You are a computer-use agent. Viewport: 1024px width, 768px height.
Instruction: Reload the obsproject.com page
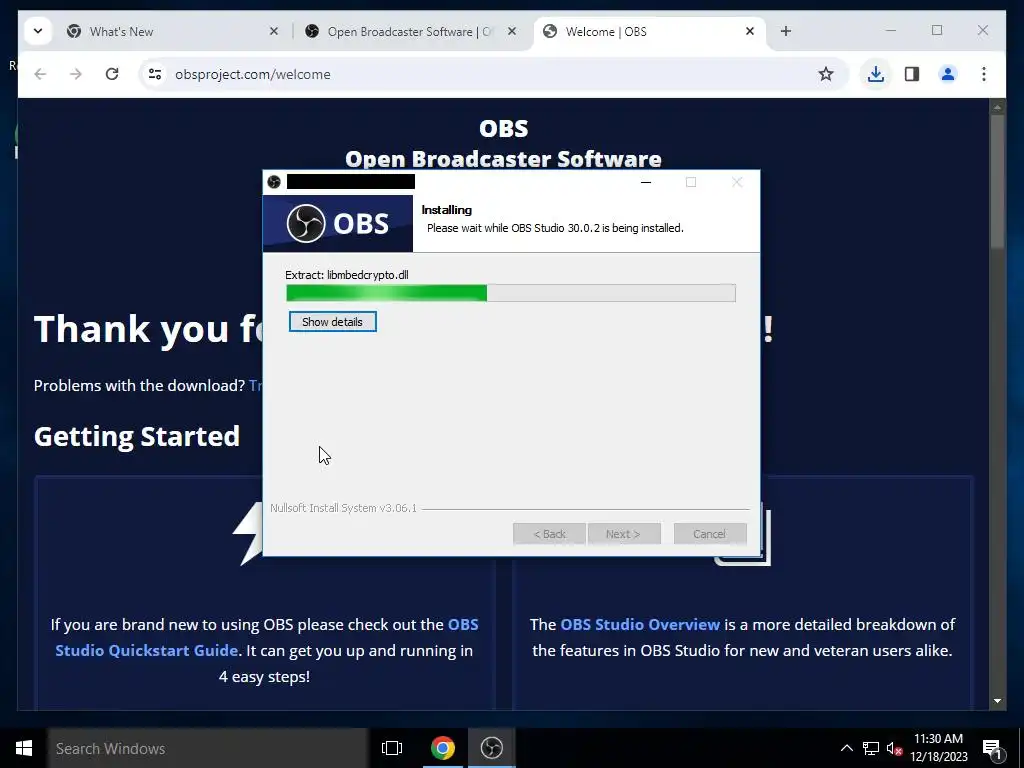pos(112,74)
